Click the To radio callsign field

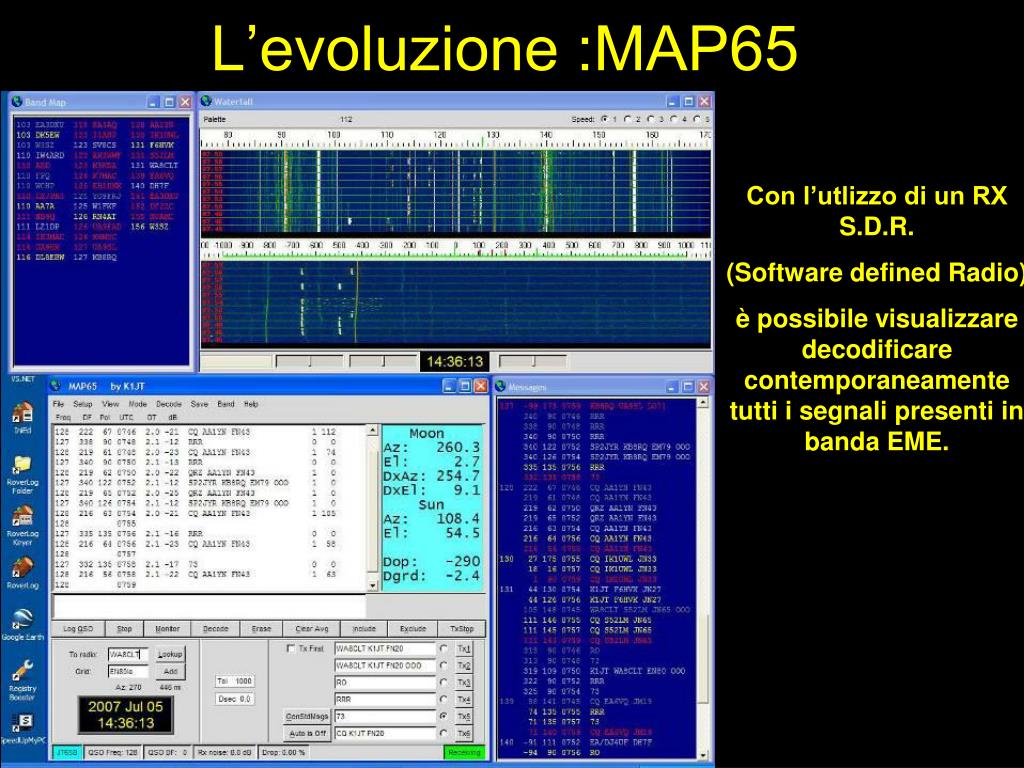pyautogui.click(x=128, y=654)
